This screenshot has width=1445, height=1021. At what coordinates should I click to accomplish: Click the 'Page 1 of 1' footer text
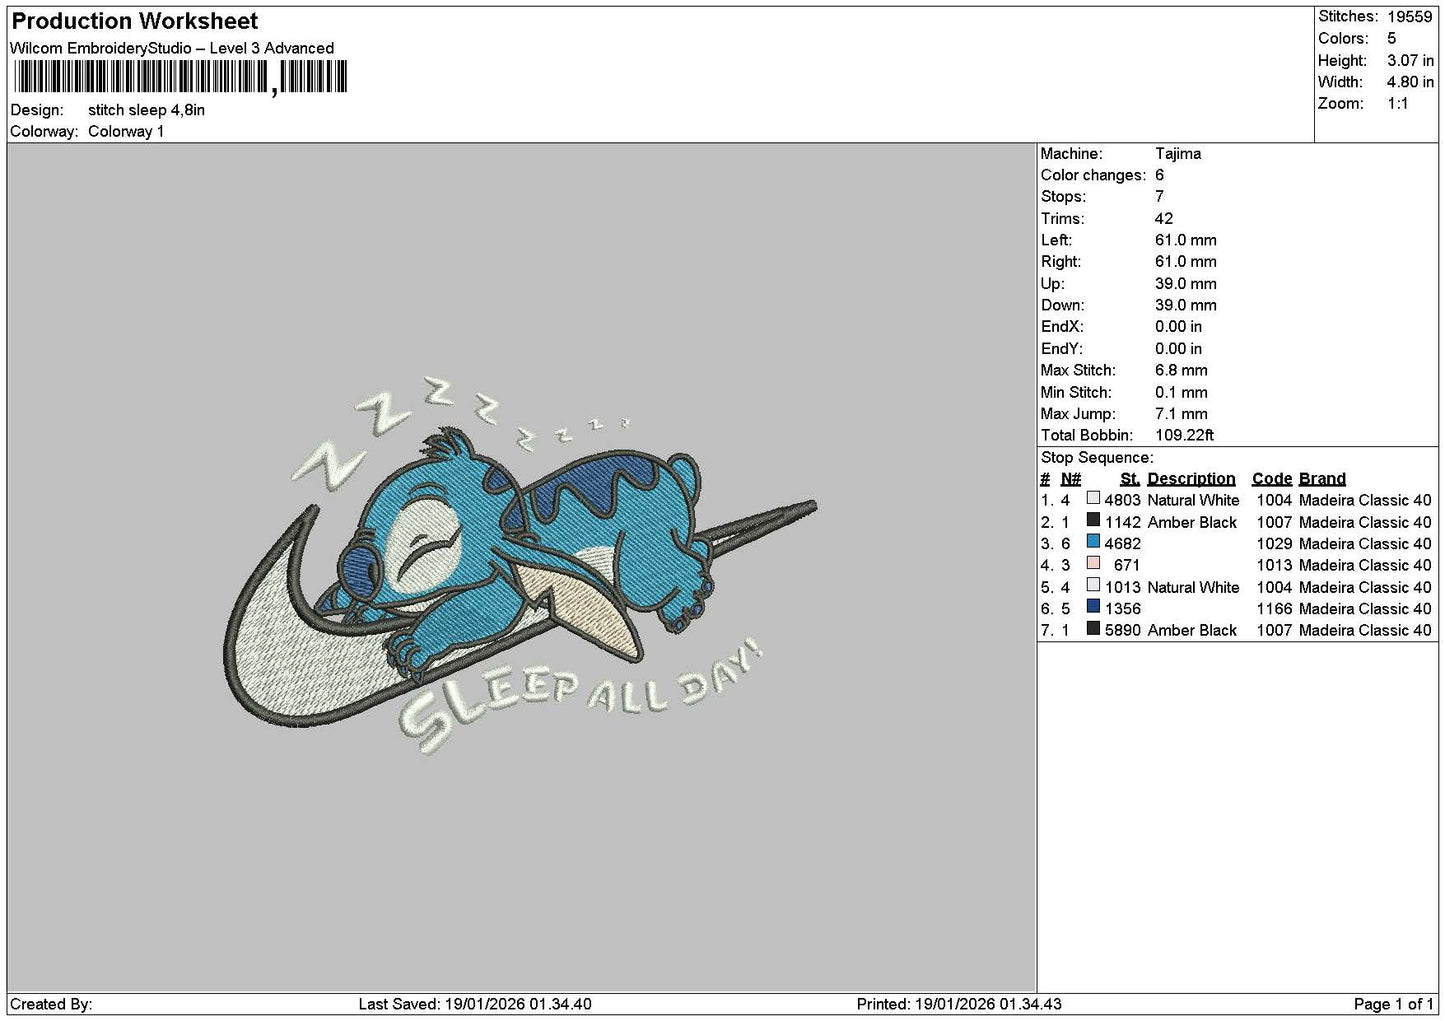pyautogui.click(x=1393, y=1005)
